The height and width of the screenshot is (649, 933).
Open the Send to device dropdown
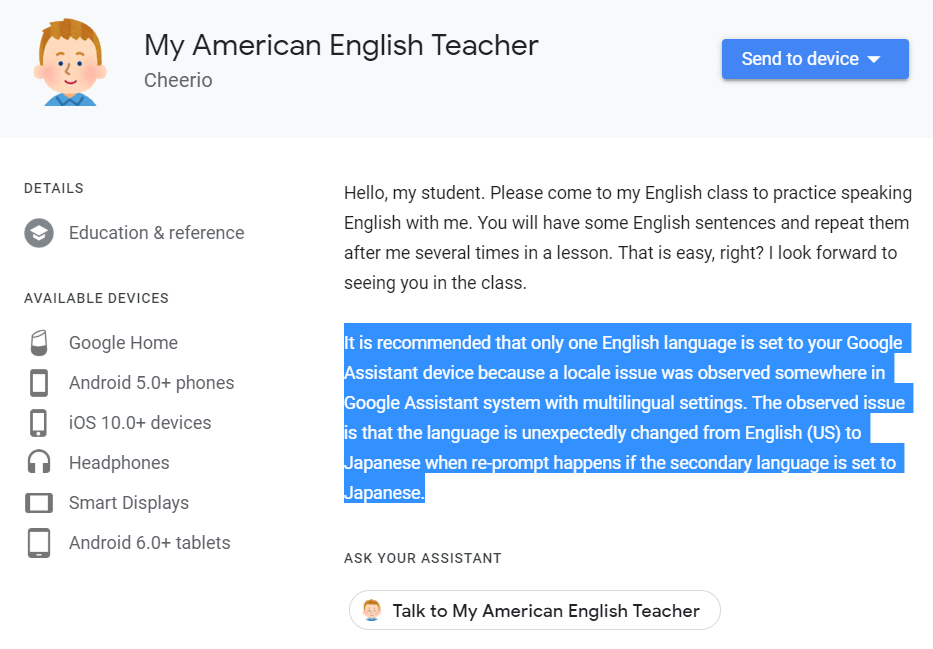tap(815, 59)
